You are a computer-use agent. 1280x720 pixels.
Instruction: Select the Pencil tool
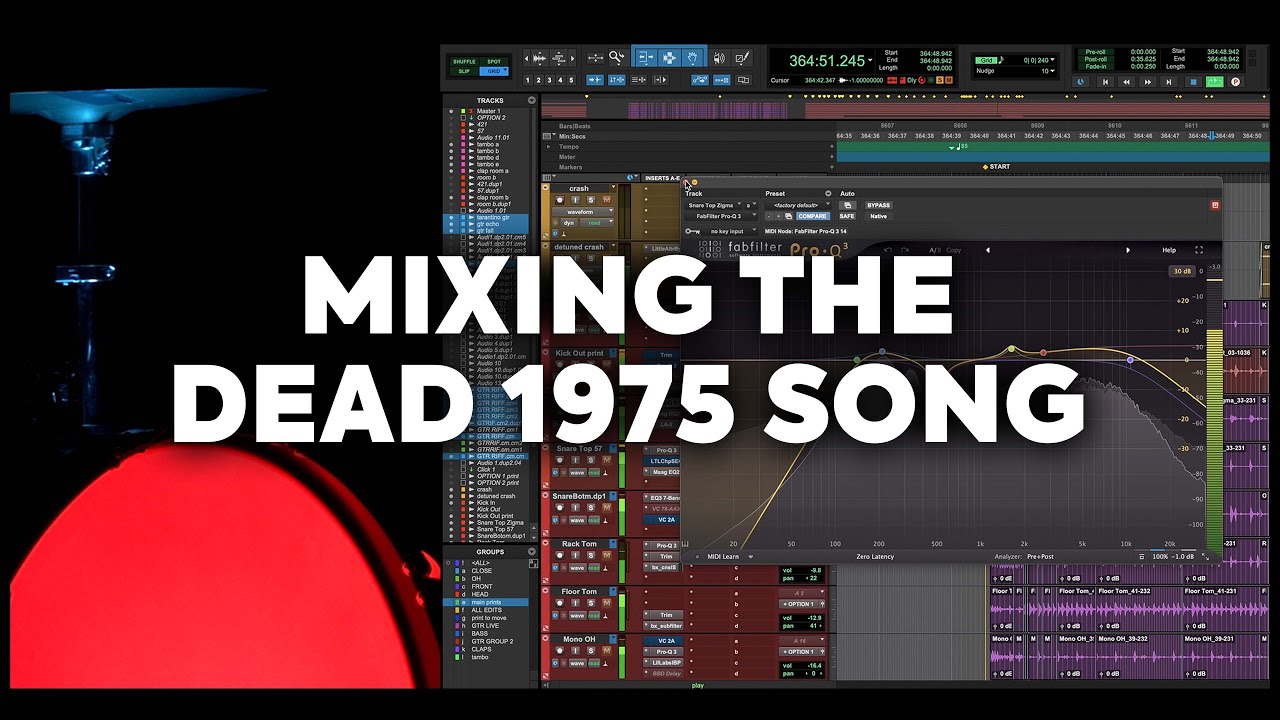(742, 58)
